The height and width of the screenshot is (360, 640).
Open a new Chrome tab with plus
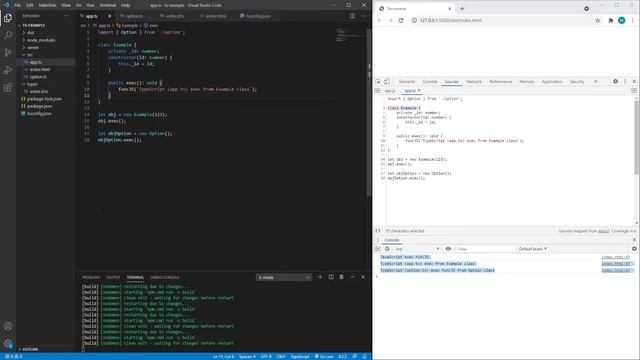pos(462,9)
